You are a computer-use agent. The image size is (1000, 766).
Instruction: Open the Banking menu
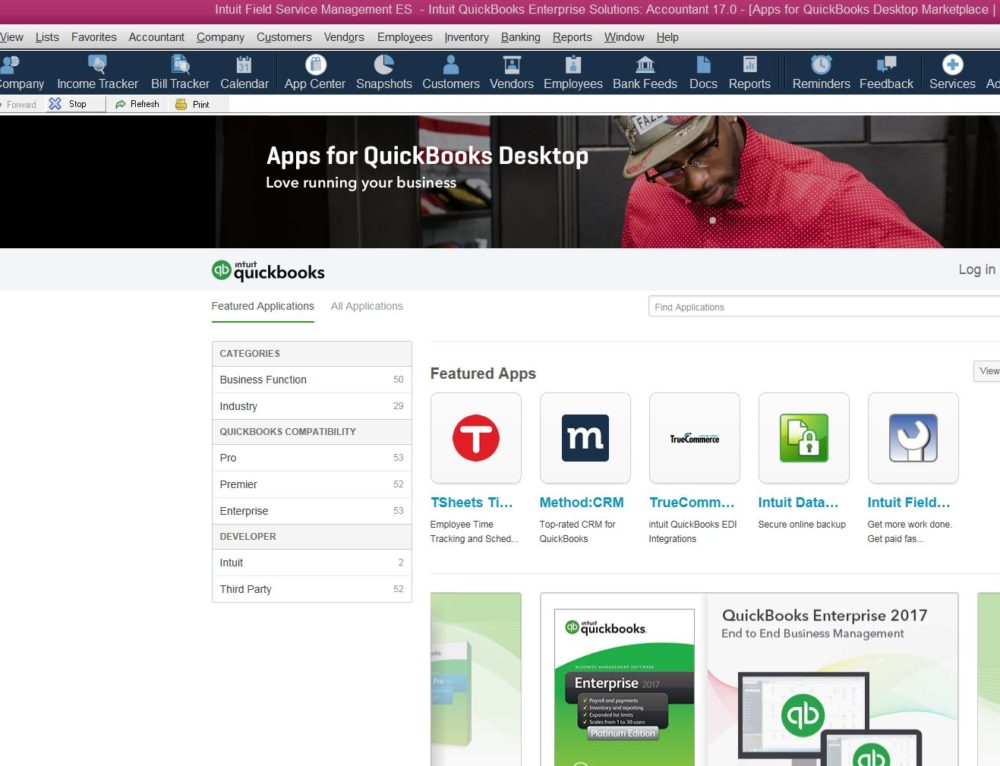pyautogui.click(x=520, y=37)
